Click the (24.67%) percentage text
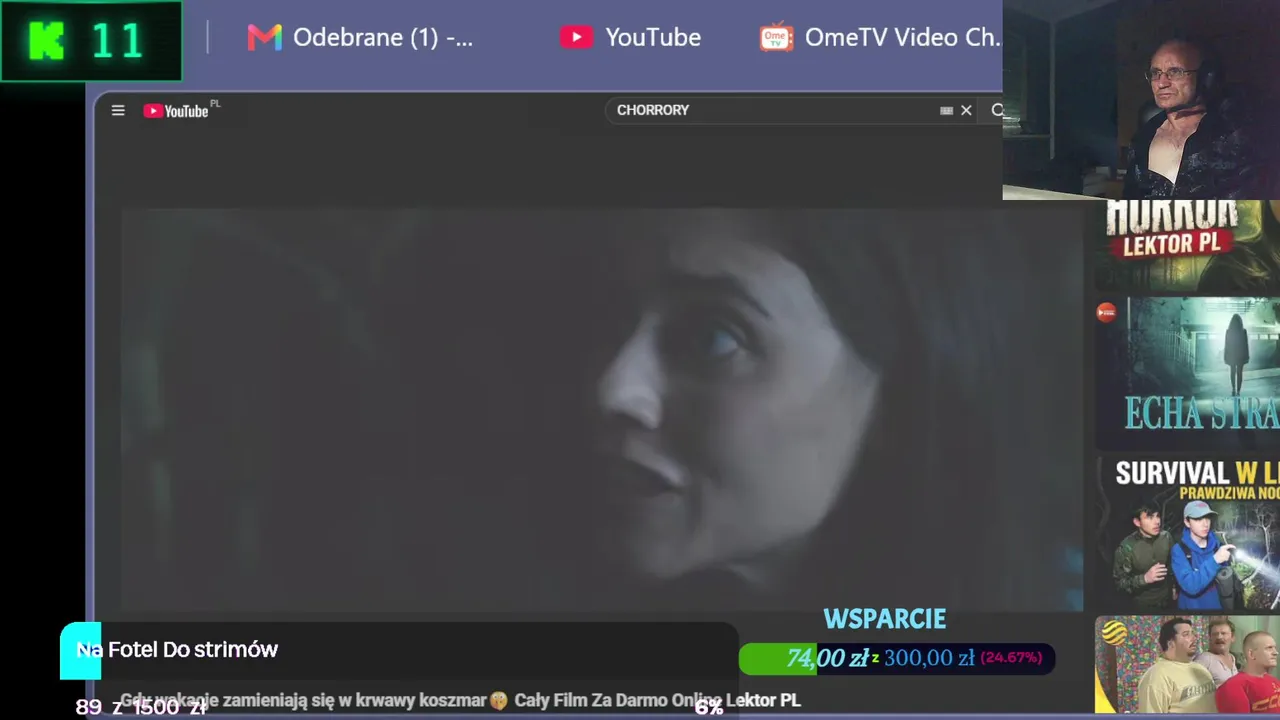This screenshot has height=720, width=1280. pos(1011,658)
